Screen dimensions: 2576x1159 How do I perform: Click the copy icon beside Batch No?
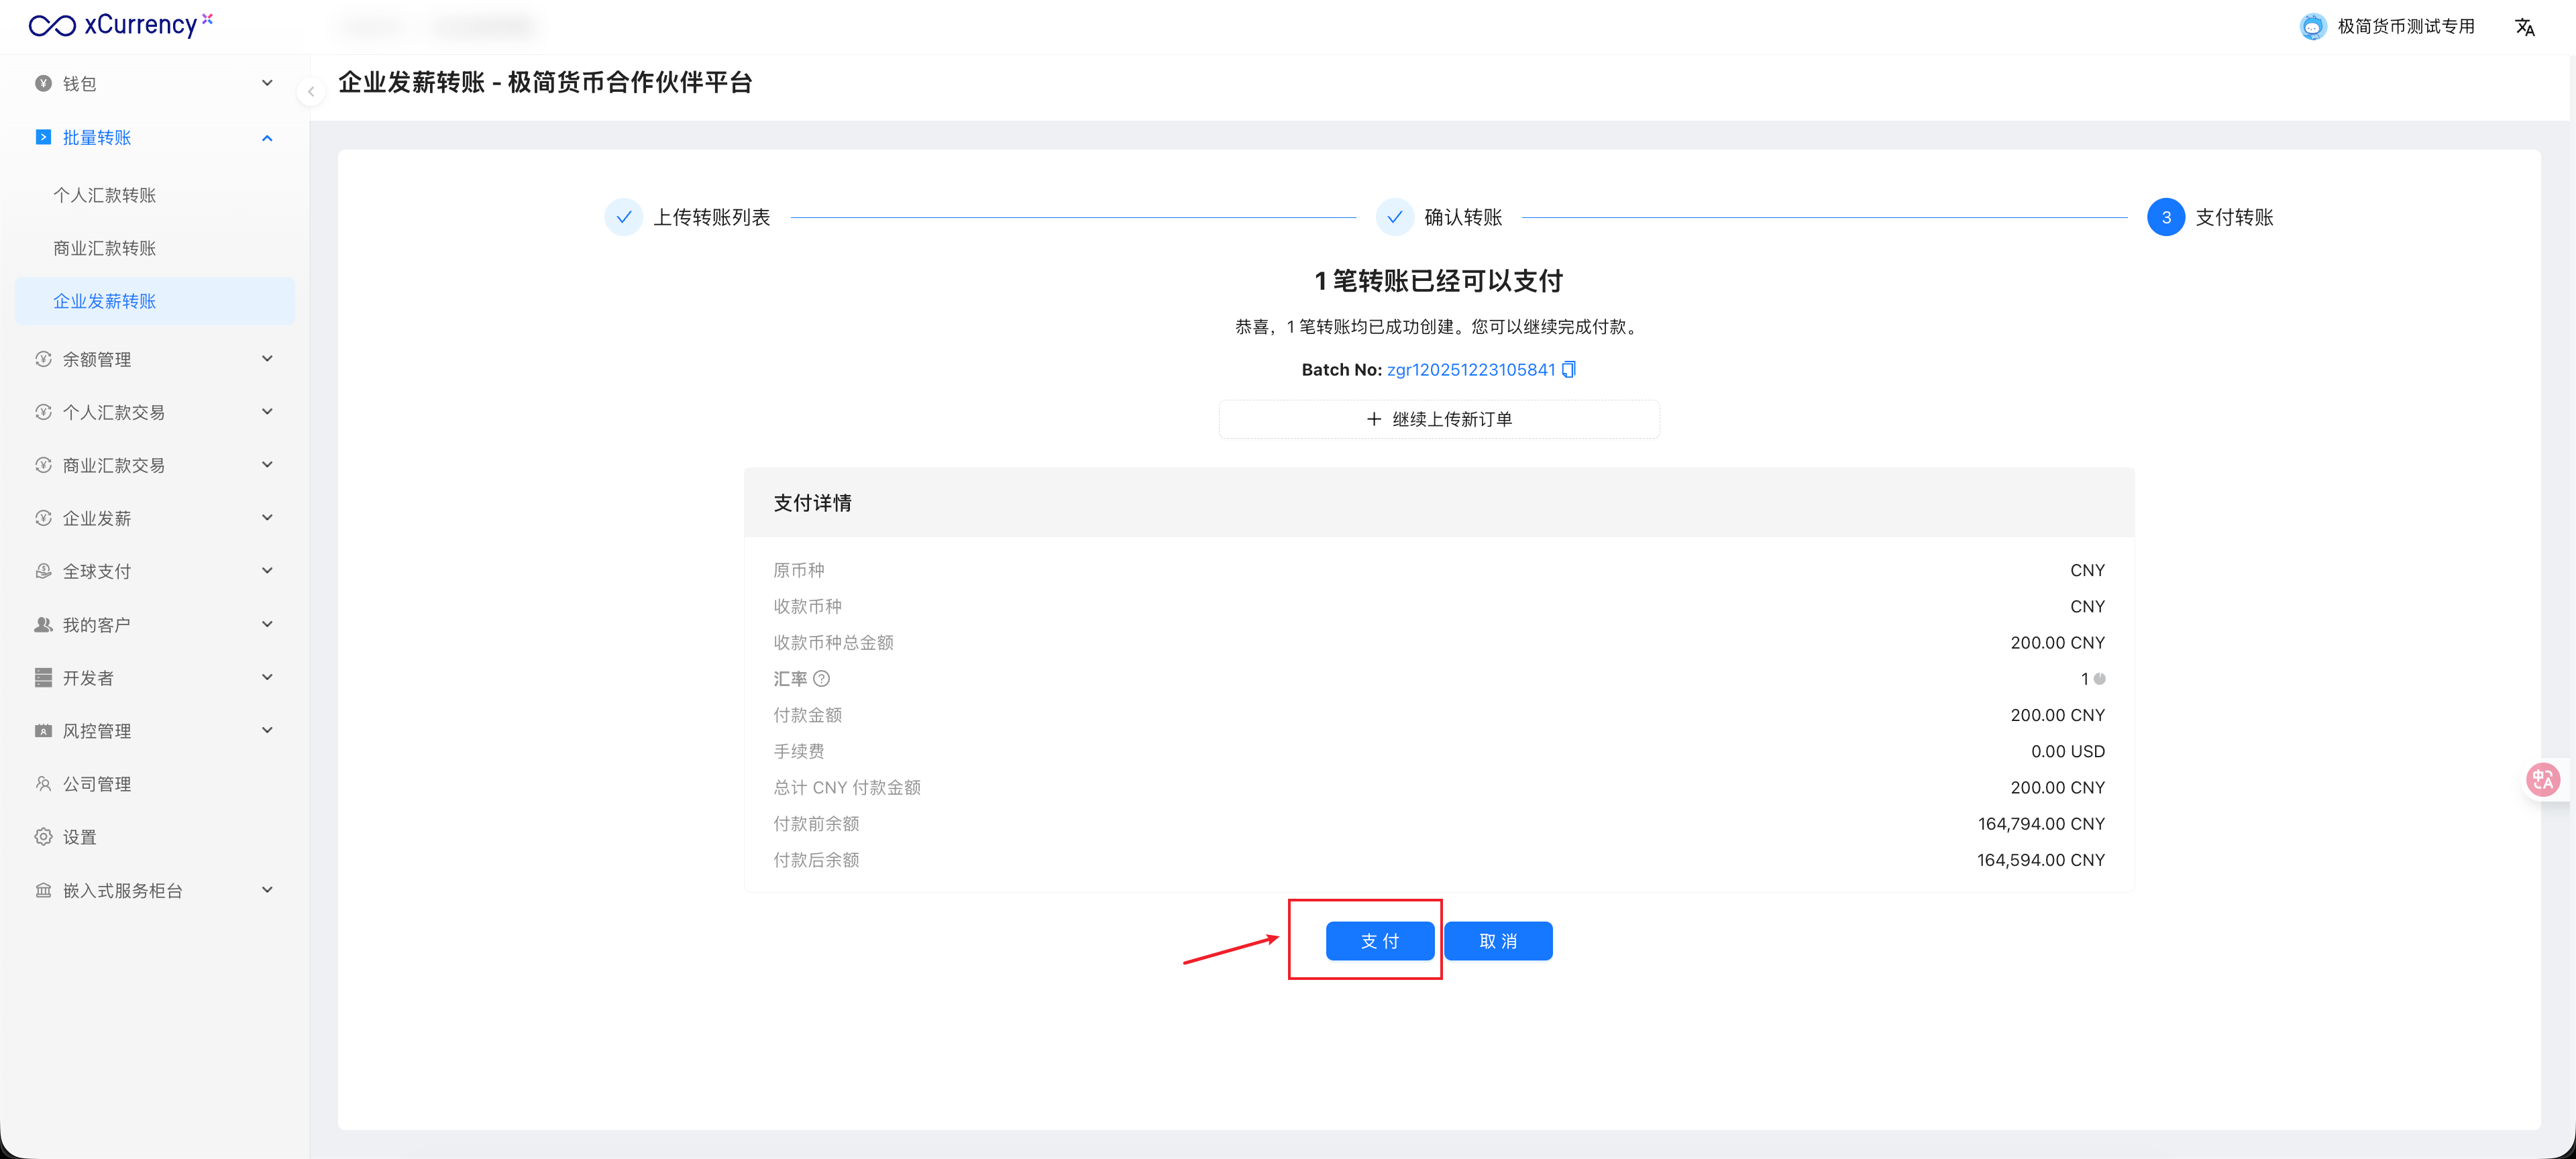1568,369
